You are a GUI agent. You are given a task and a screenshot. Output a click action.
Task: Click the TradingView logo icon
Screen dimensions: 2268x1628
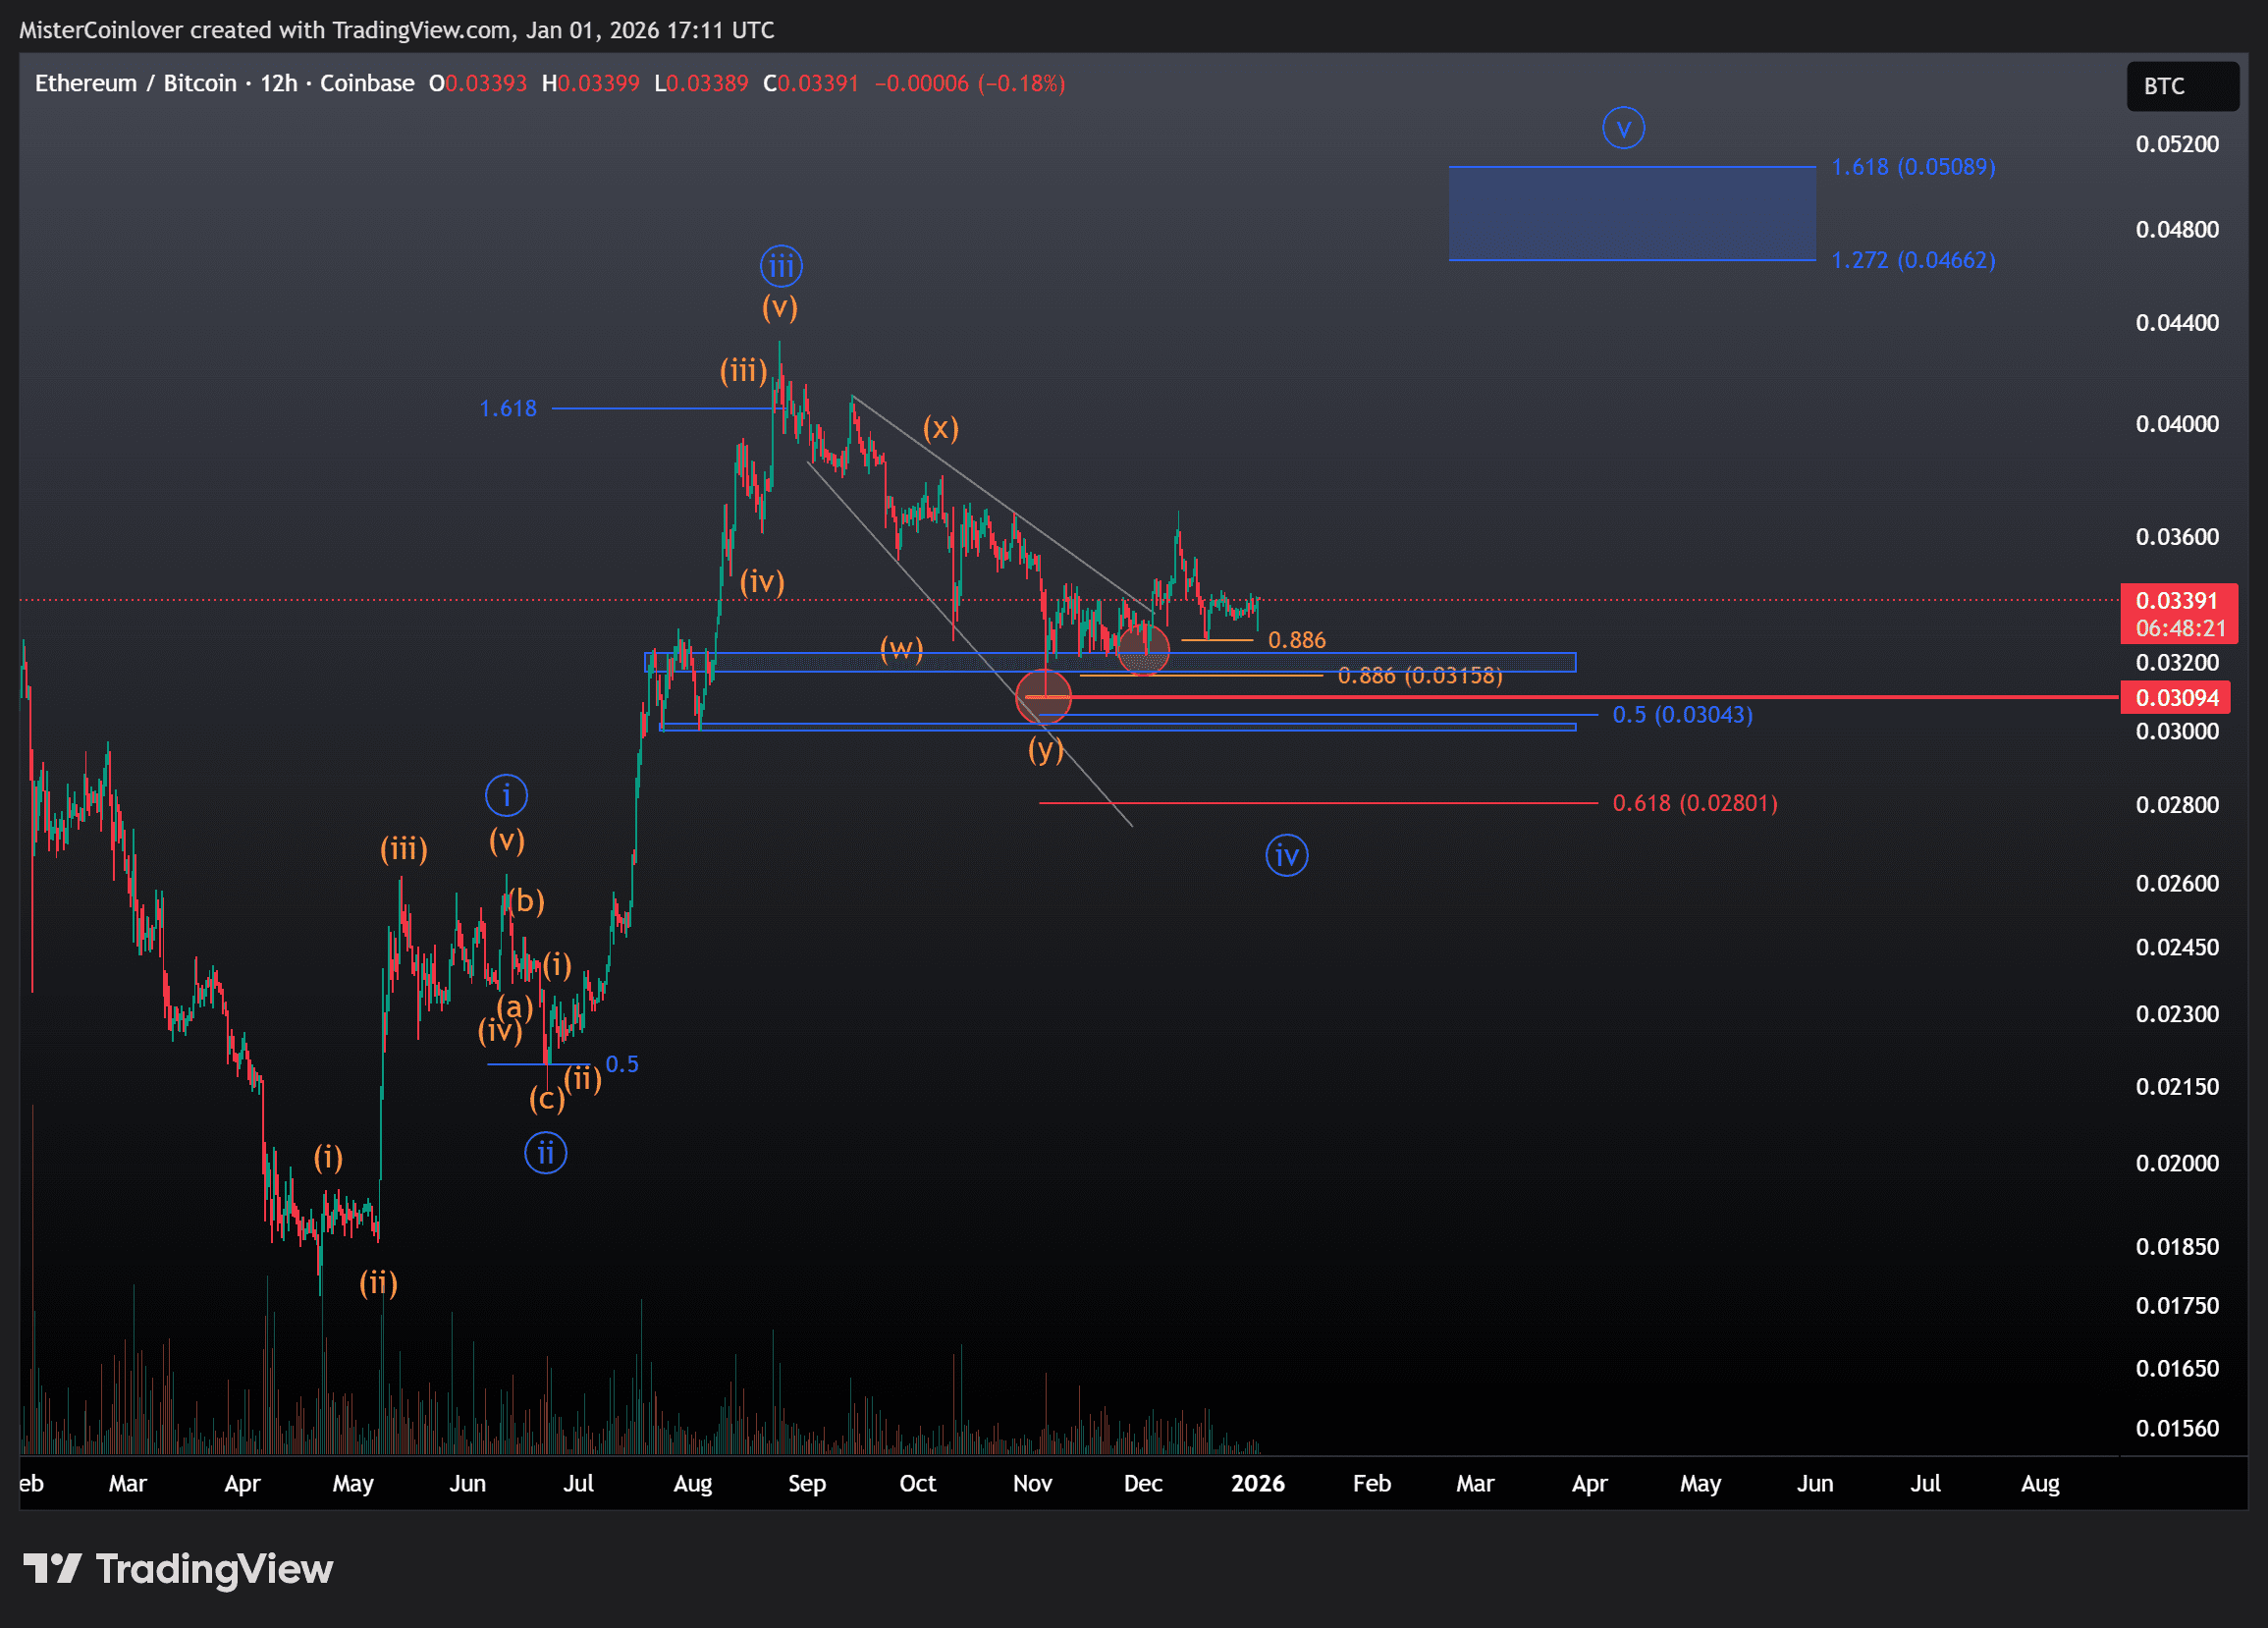52,1568
